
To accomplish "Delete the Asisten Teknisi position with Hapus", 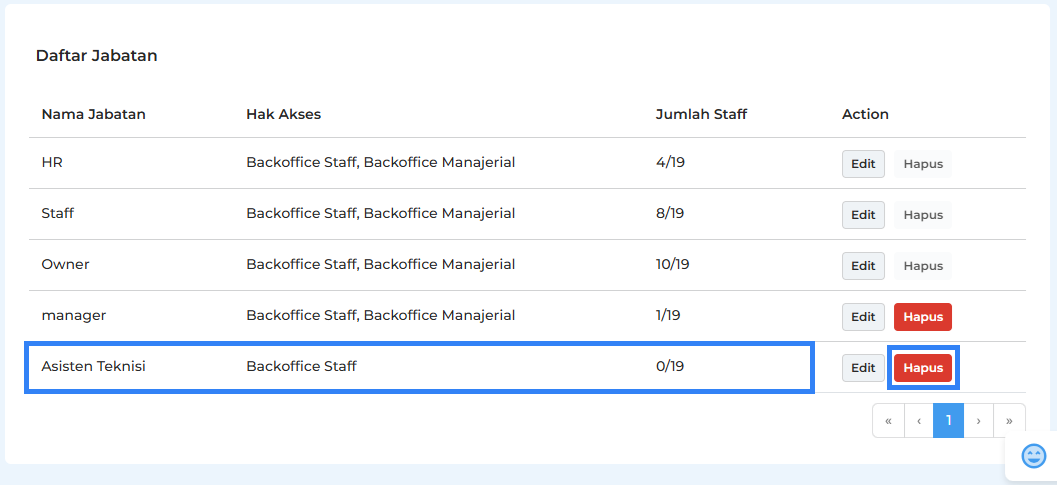I will tap(923, 368).
